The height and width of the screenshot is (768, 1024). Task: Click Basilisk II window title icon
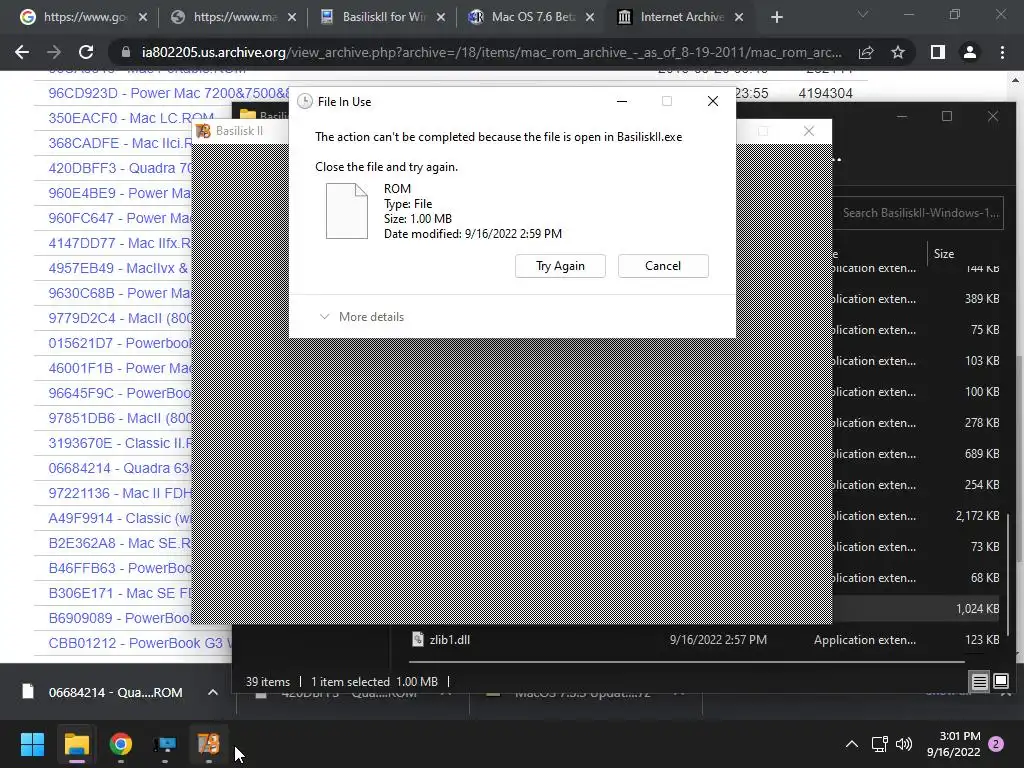pos(203,131)
